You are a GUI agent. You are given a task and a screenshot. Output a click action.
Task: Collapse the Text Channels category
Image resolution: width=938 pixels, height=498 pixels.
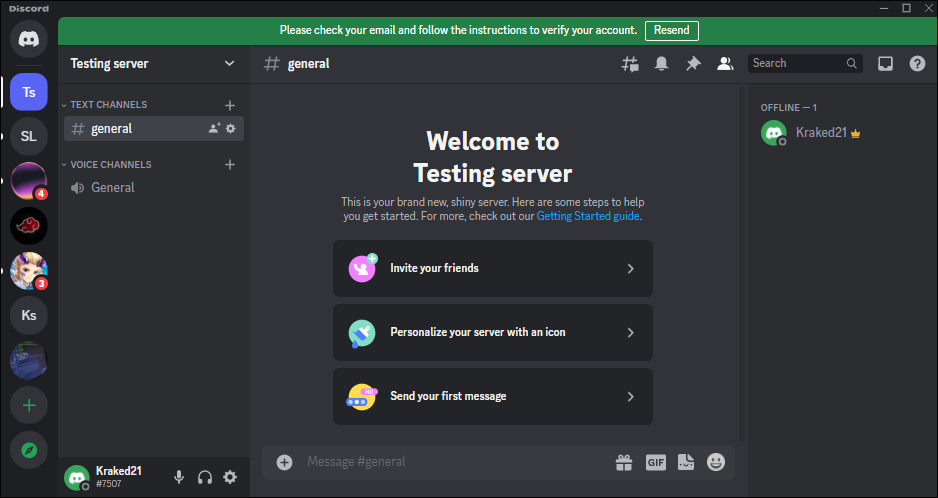pos(108,105)
